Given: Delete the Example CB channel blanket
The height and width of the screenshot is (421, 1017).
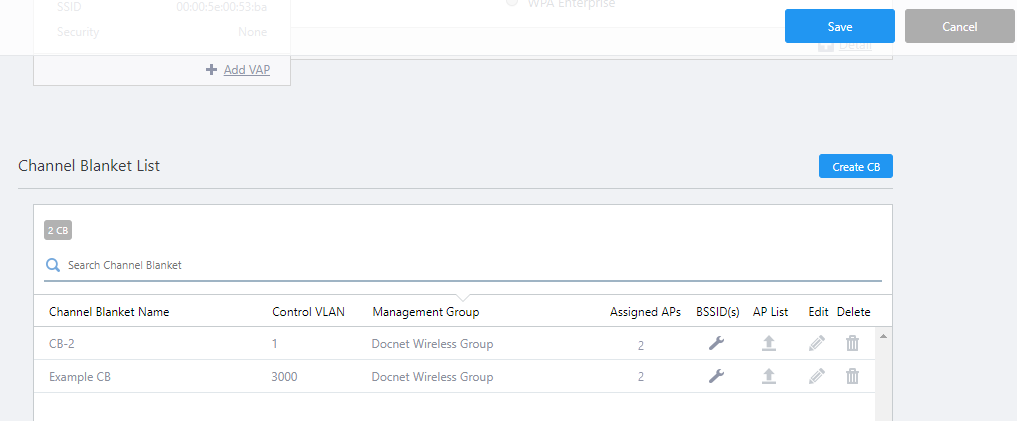Looking at the screenshot, I should click(852, 377).
